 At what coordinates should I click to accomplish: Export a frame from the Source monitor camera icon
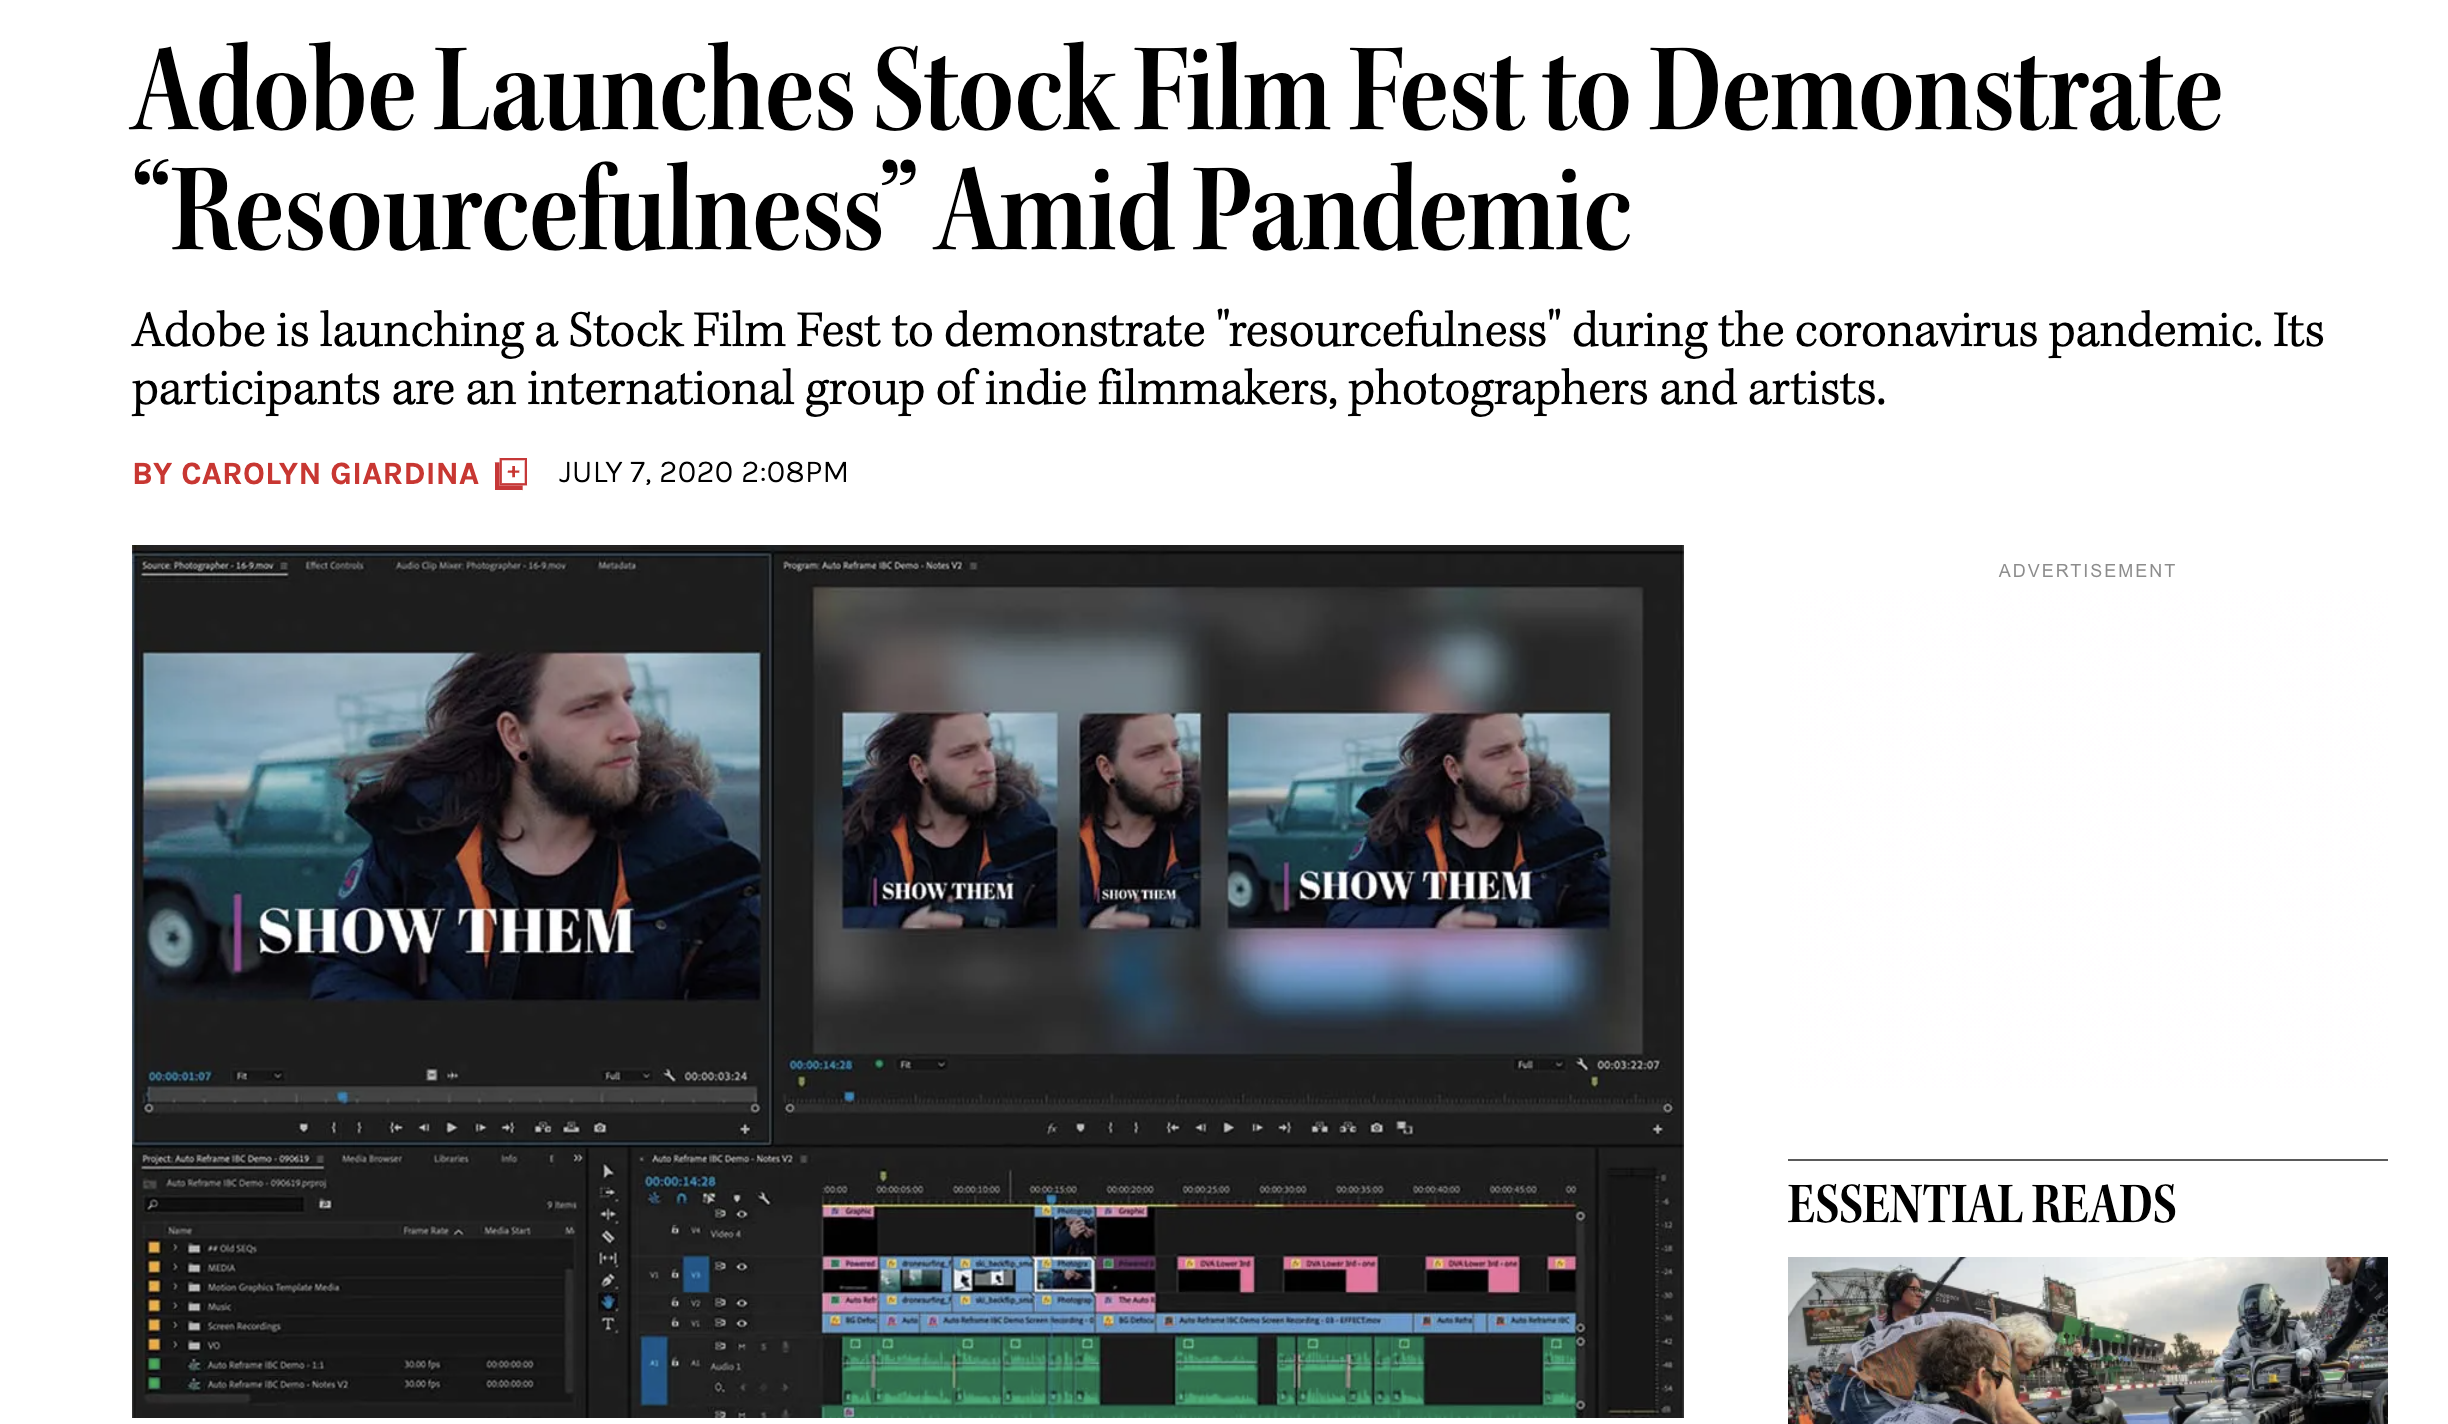pos(600,1128)
